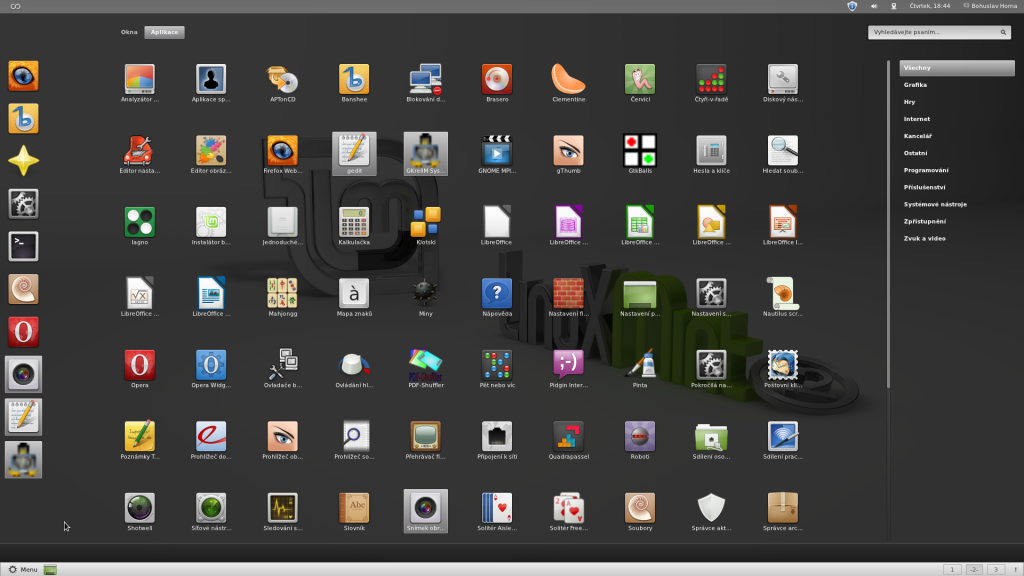Select the Internet category
This screenshot has height=576, width=1024.
917,119
